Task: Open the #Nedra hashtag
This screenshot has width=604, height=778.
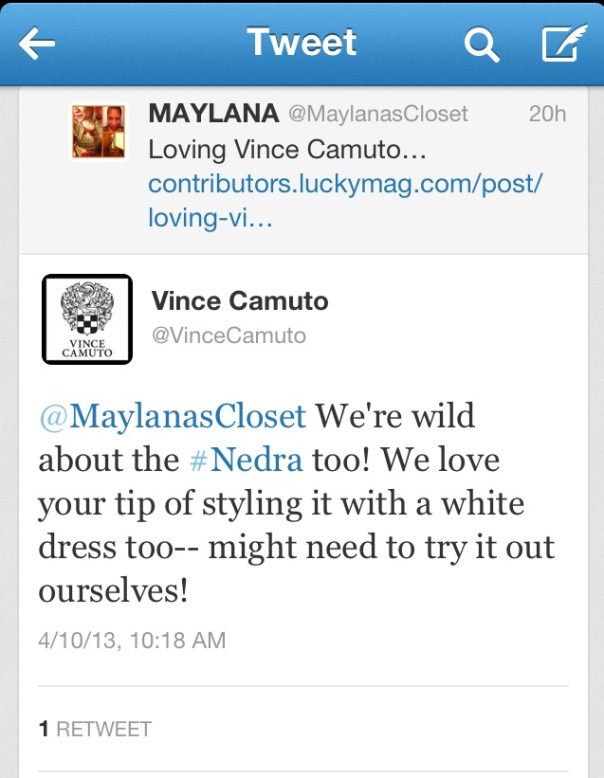Action: pos(233,461)
